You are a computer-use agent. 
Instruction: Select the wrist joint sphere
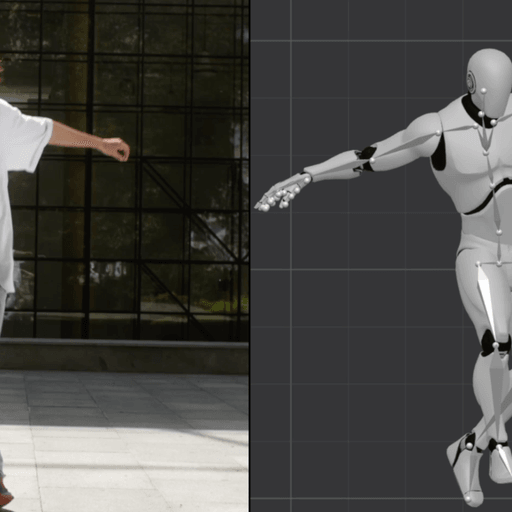tap(307, 180)
